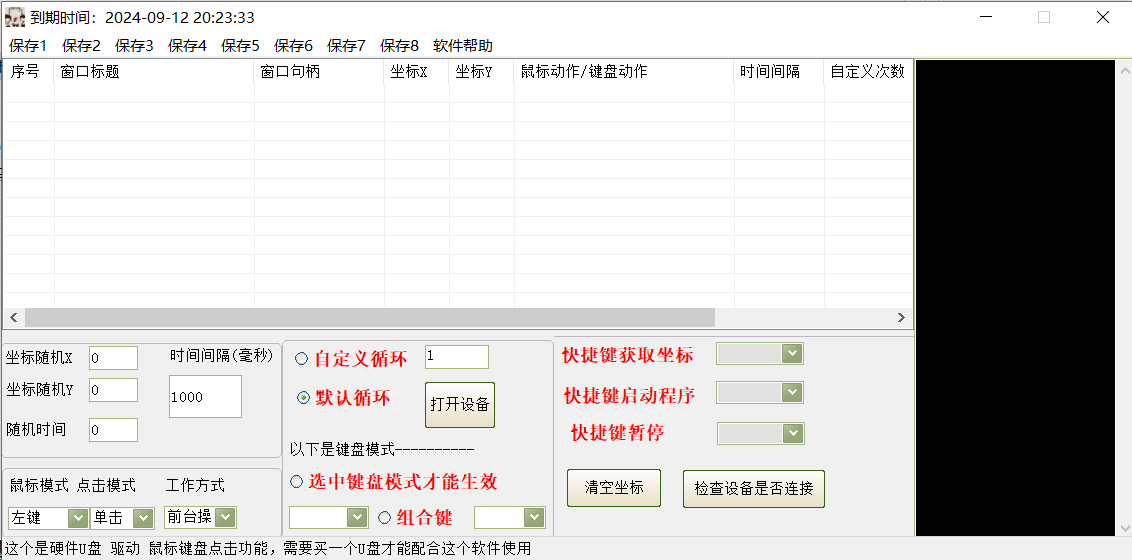Click the app icon in title bar
This screenshot has height=560, width=1132.
click(x=15, y=17)
